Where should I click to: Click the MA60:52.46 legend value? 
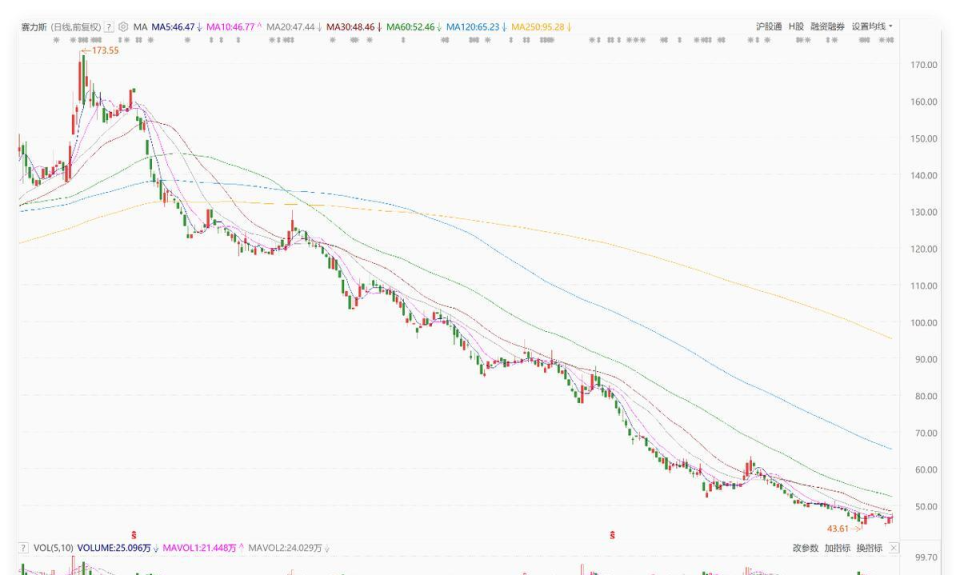[410, 27]
